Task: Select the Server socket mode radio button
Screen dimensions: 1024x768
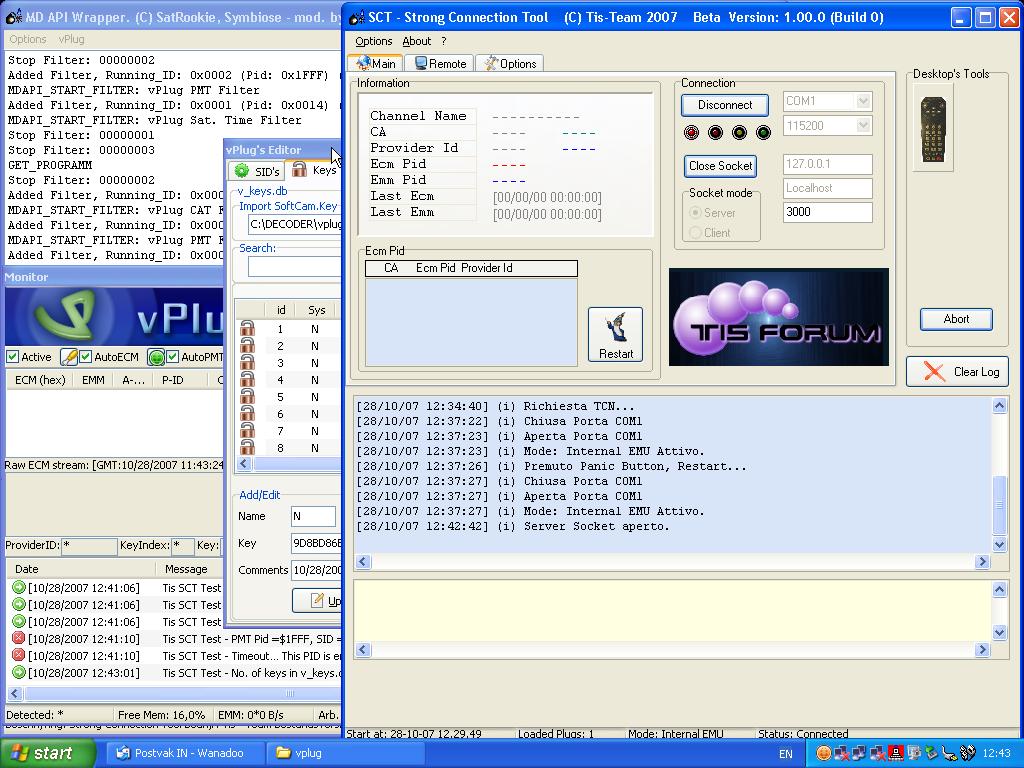Action: [696, 212]
